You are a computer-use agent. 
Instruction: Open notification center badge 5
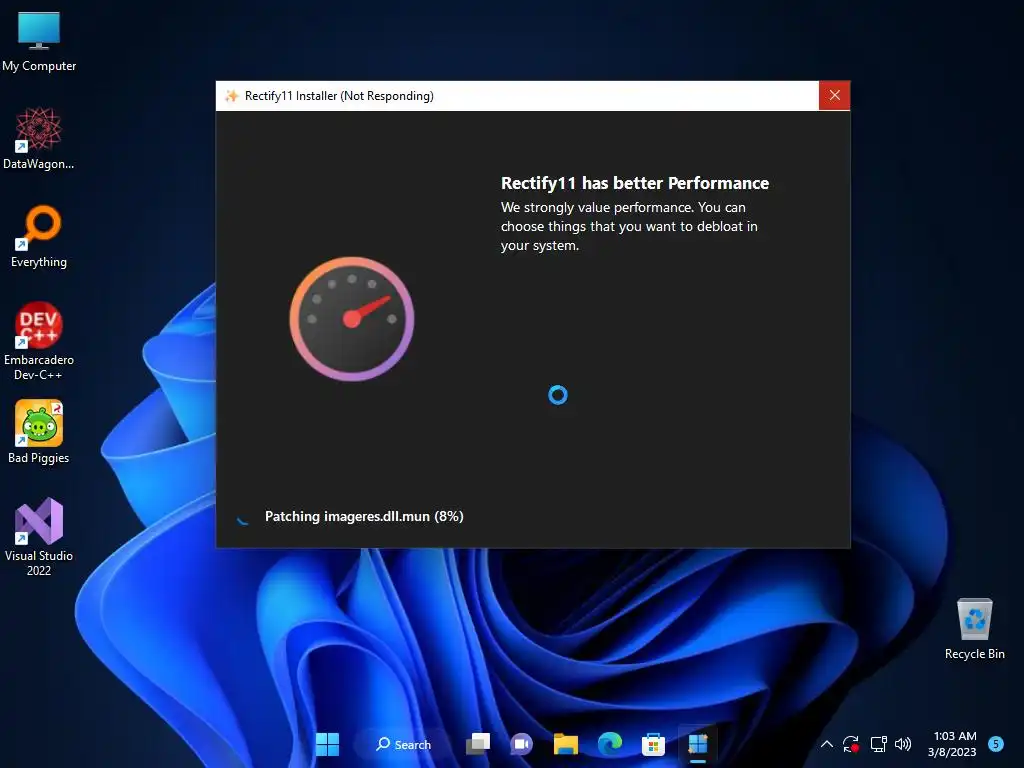click(996, 744)
